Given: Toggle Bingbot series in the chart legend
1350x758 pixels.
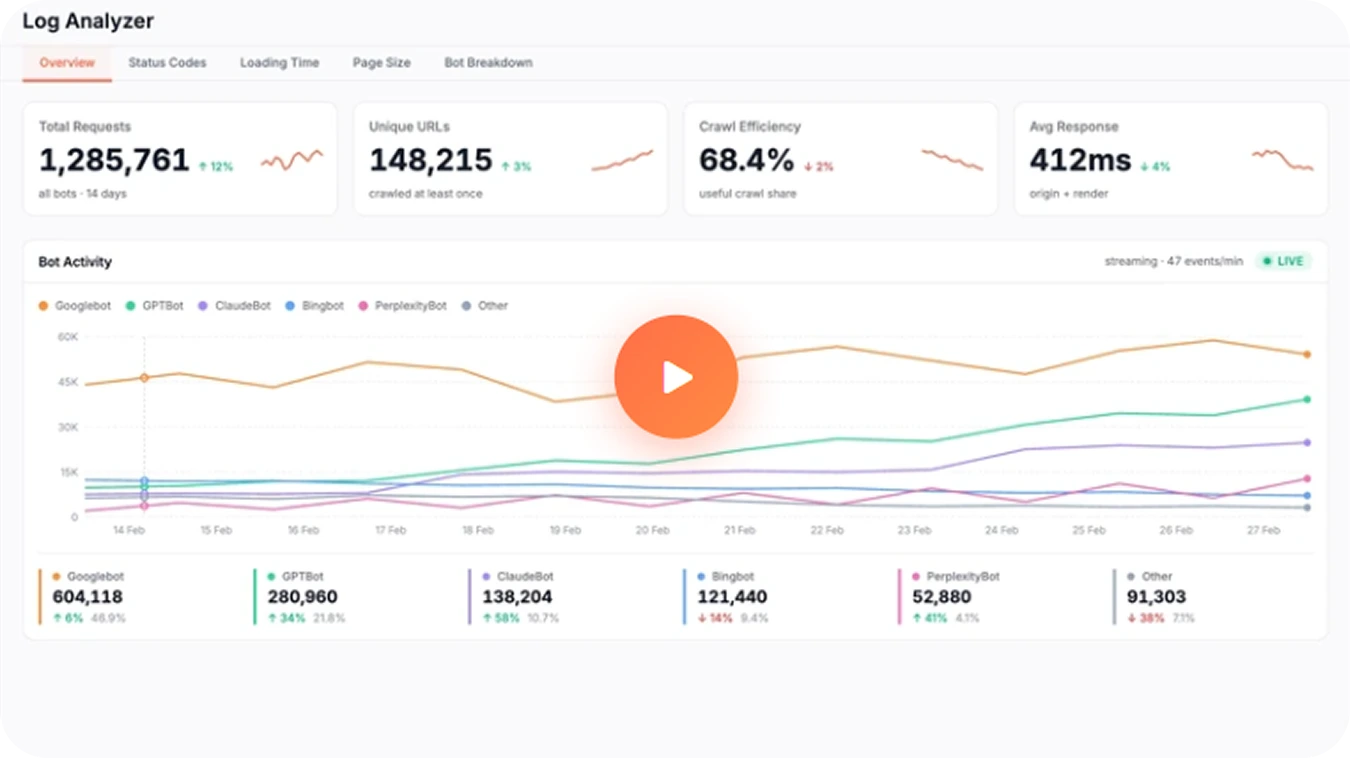Looking at the screenshot, I should (315, 305).
